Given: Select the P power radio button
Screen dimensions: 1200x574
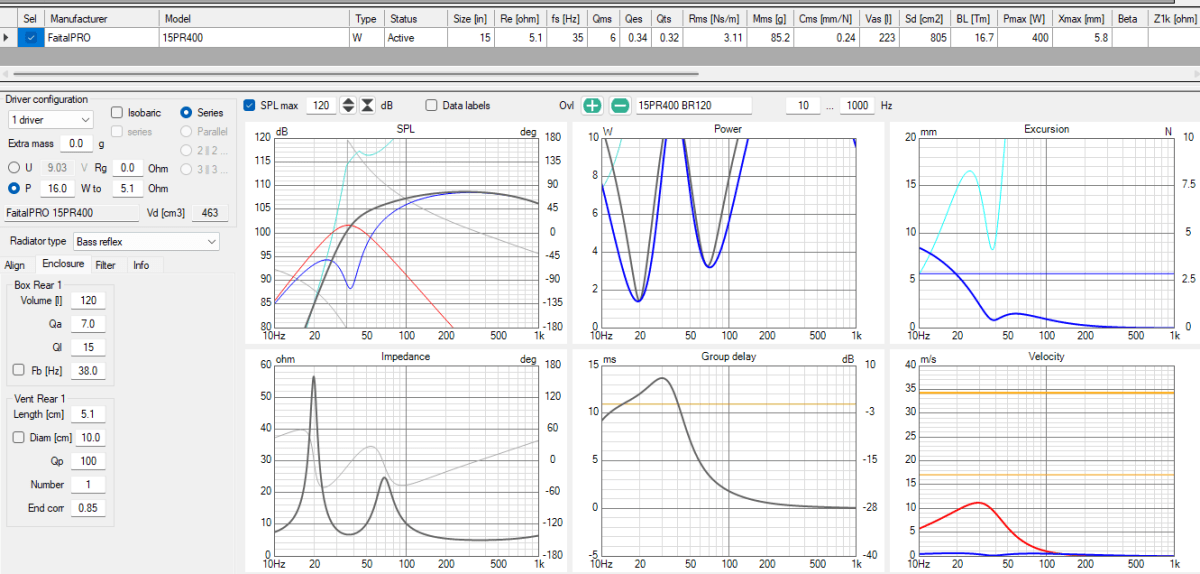Looking at the screenshot, I should [14, 188].
